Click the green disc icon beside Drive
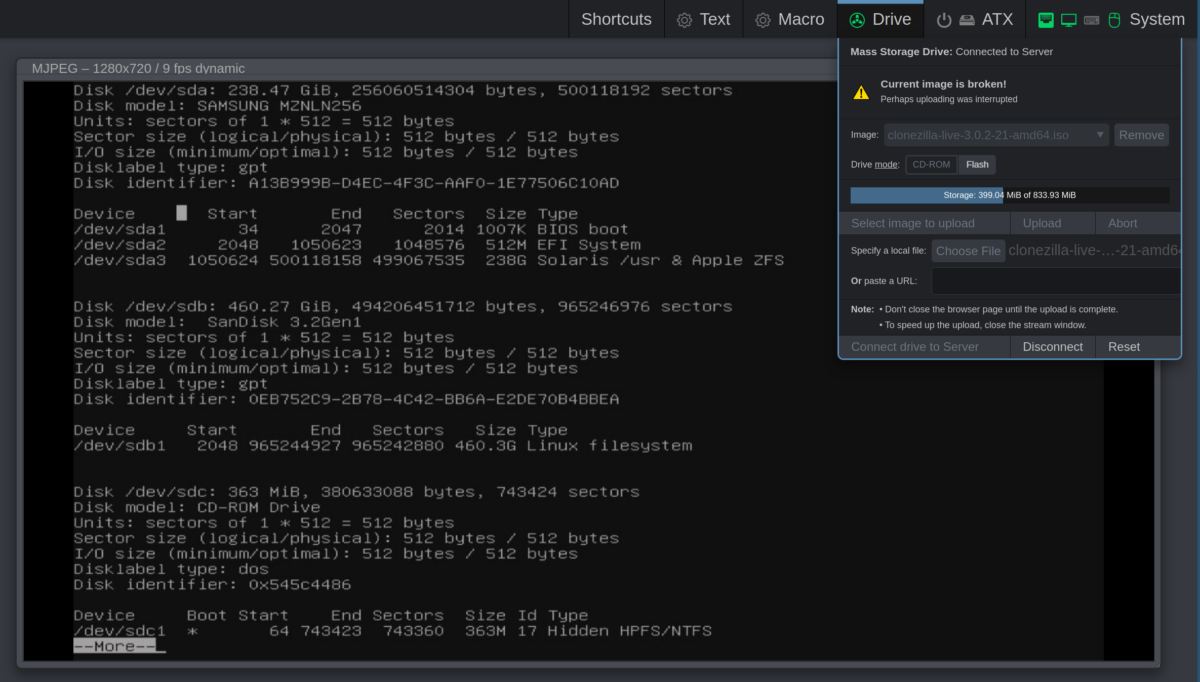This screenshot has width=1200, height=682. pyautogui.click(x=857, y=19)
